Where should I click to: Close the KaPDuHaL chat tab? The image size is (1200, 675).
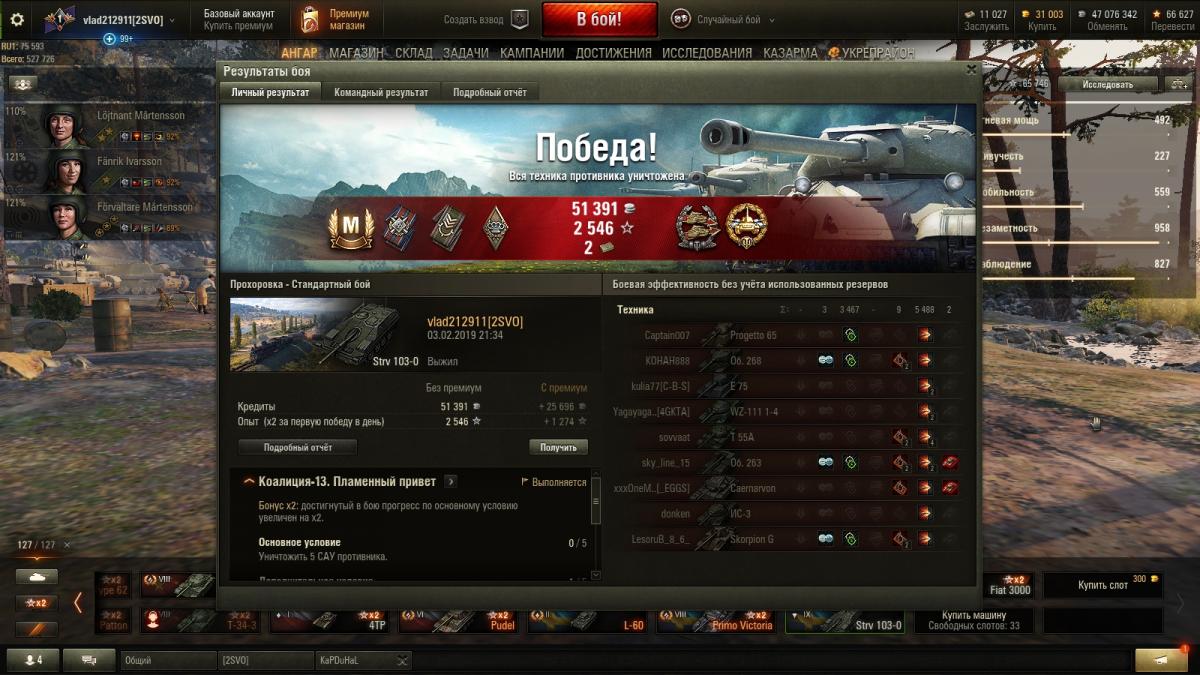(402, 660)
